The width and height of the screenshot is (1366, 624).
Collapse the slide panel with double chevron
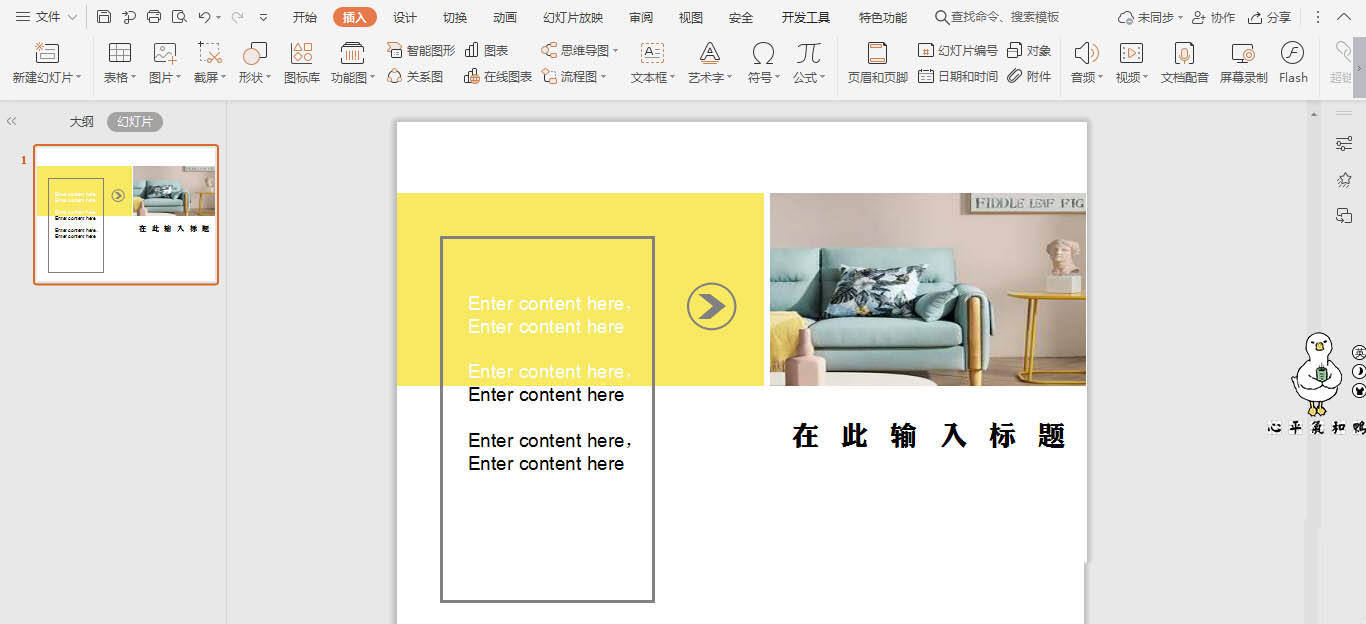(x=12, y=121)
